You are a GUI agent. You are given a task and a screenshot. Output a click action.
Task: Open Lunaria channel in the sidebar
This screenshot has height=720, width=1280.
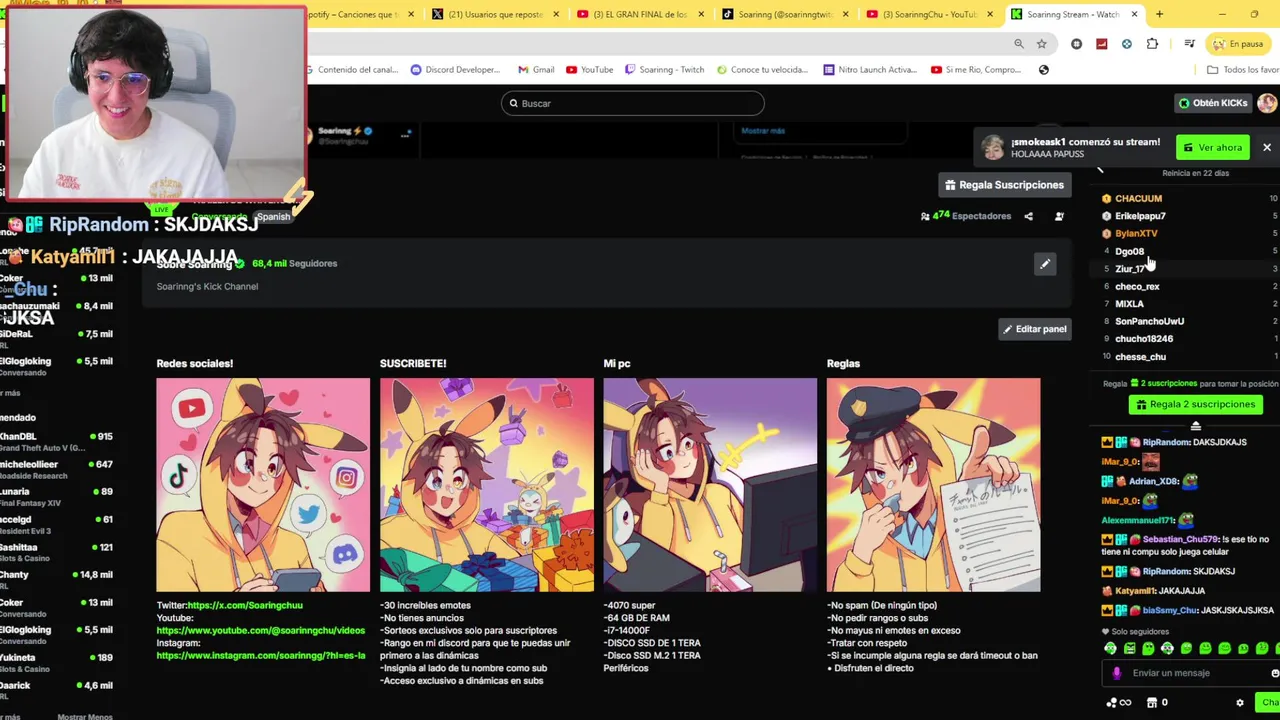coord(56,497)
